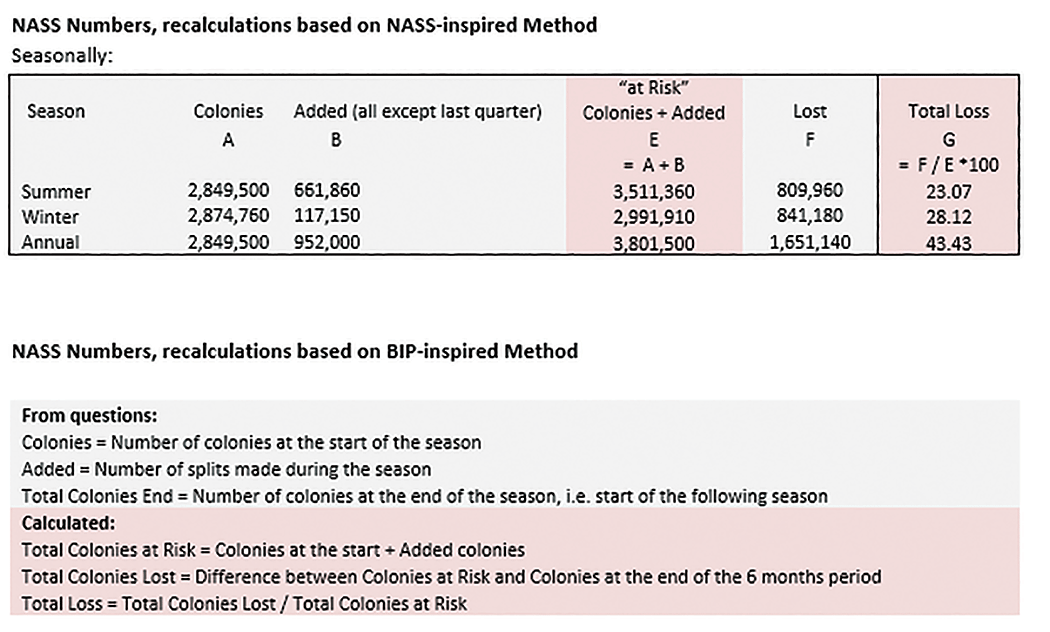Click the "= F / E *100" formula

948,165
